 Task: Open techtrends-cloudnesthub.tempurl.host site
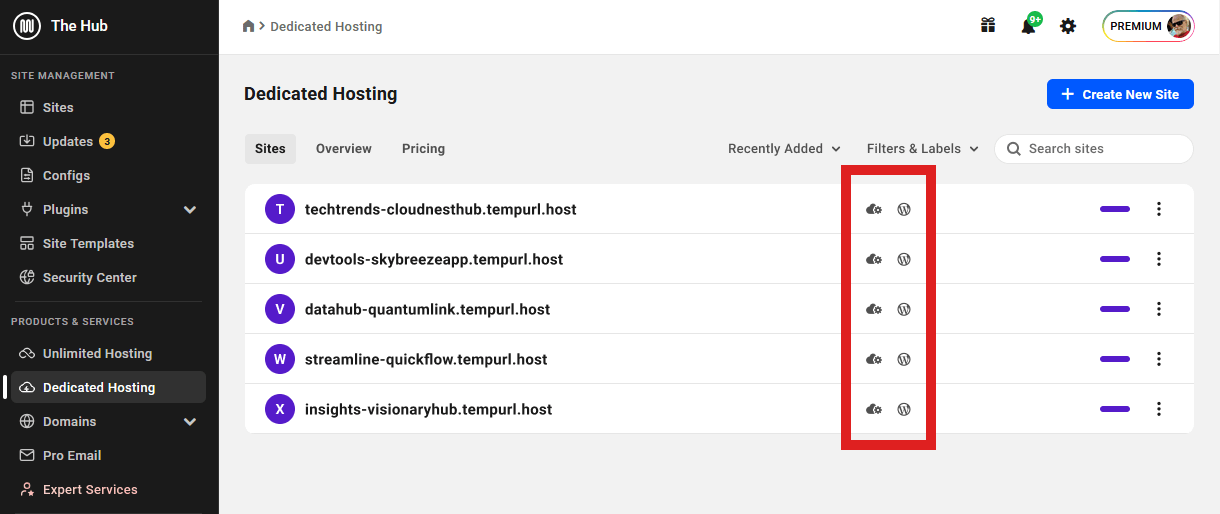(x=440, y=209)
